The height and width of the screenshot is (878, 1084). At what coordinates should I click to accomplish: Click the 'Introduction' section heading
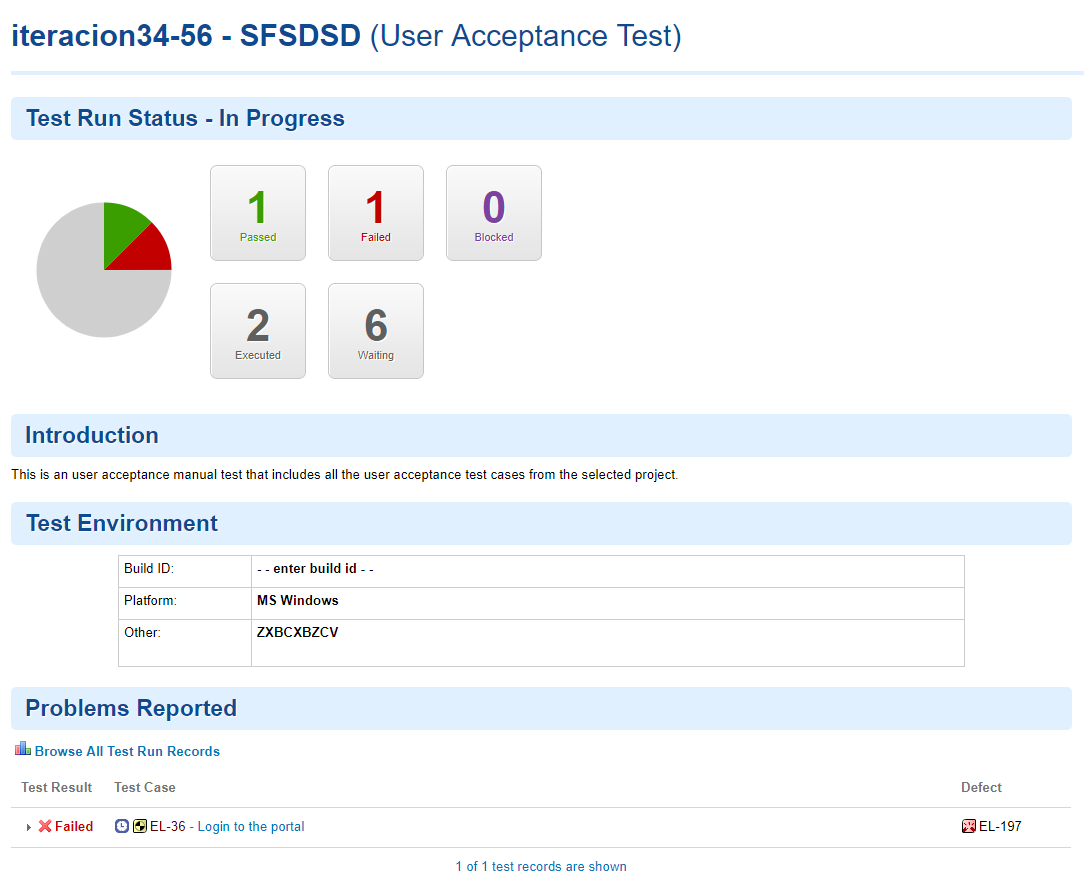coord(92,435)
